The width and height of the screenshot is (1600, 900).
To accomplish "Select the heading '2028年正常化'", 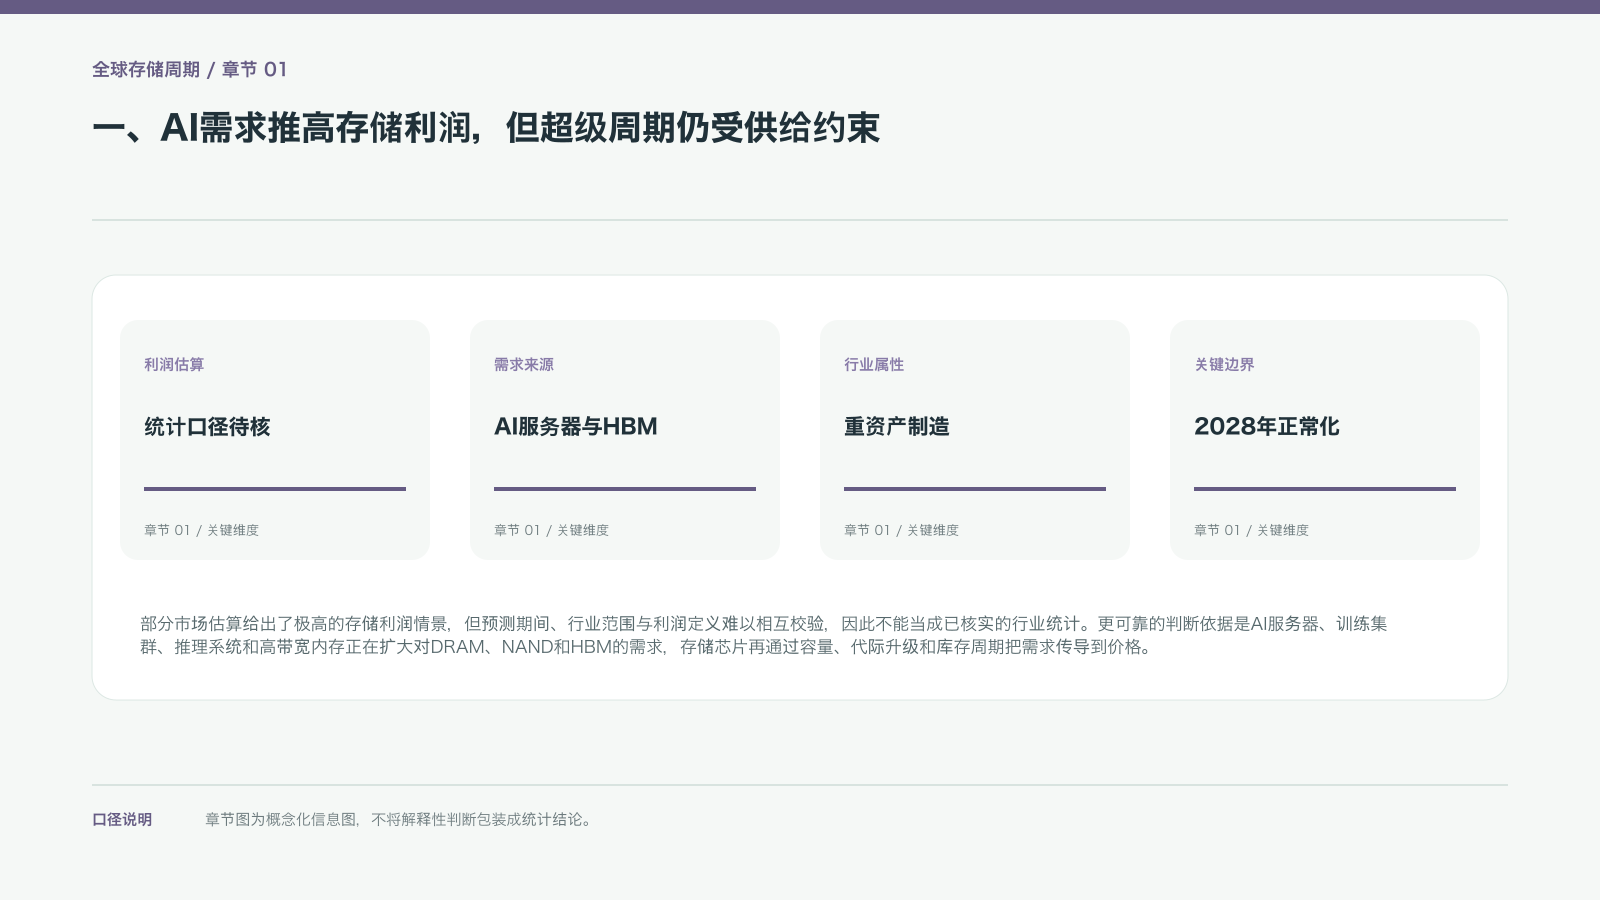I will click(1267, 426).
